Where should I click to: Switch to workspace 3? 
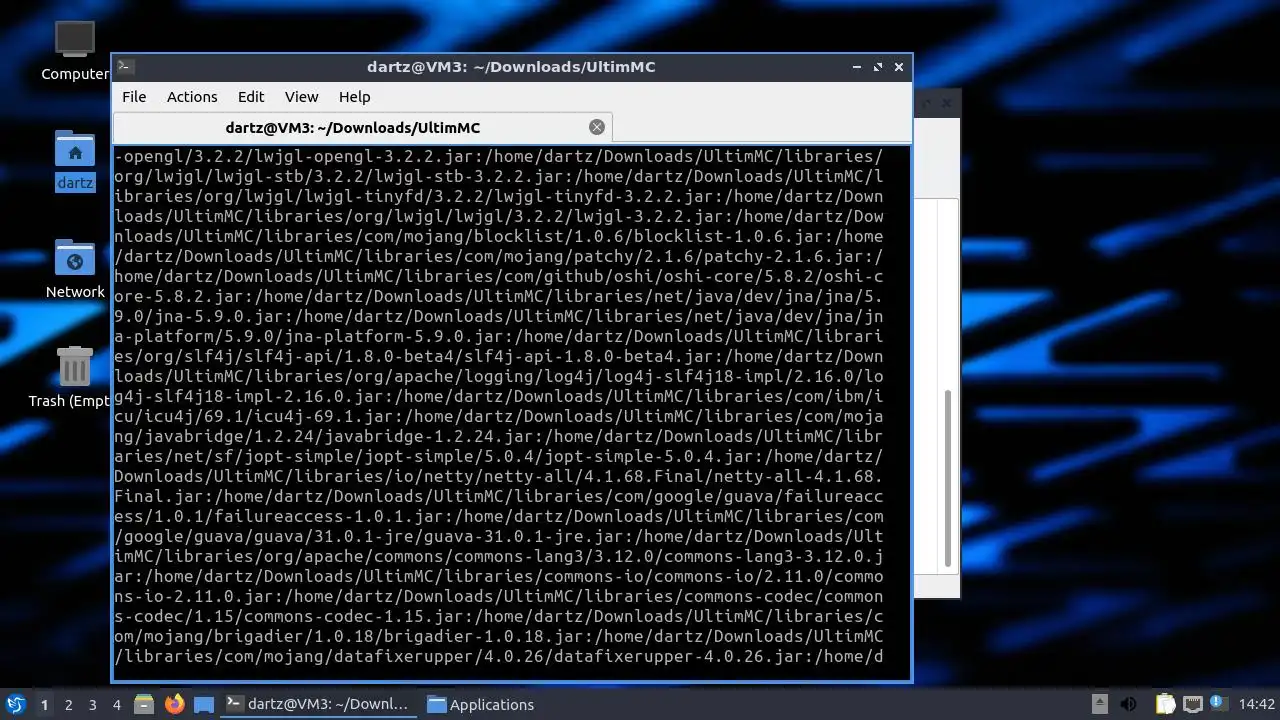click(x=93, y=705)
